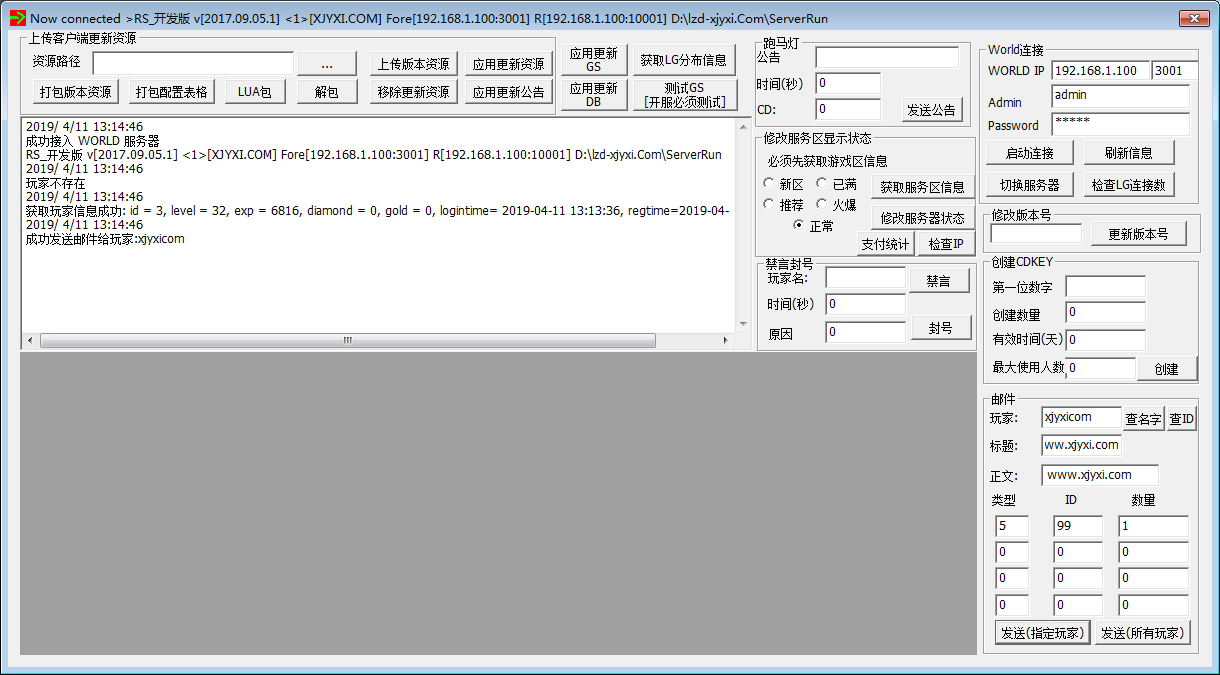Click the 查ID button
This screenshot has width=1220, height=675.
pyautogui.click(x=1181, y=420)
